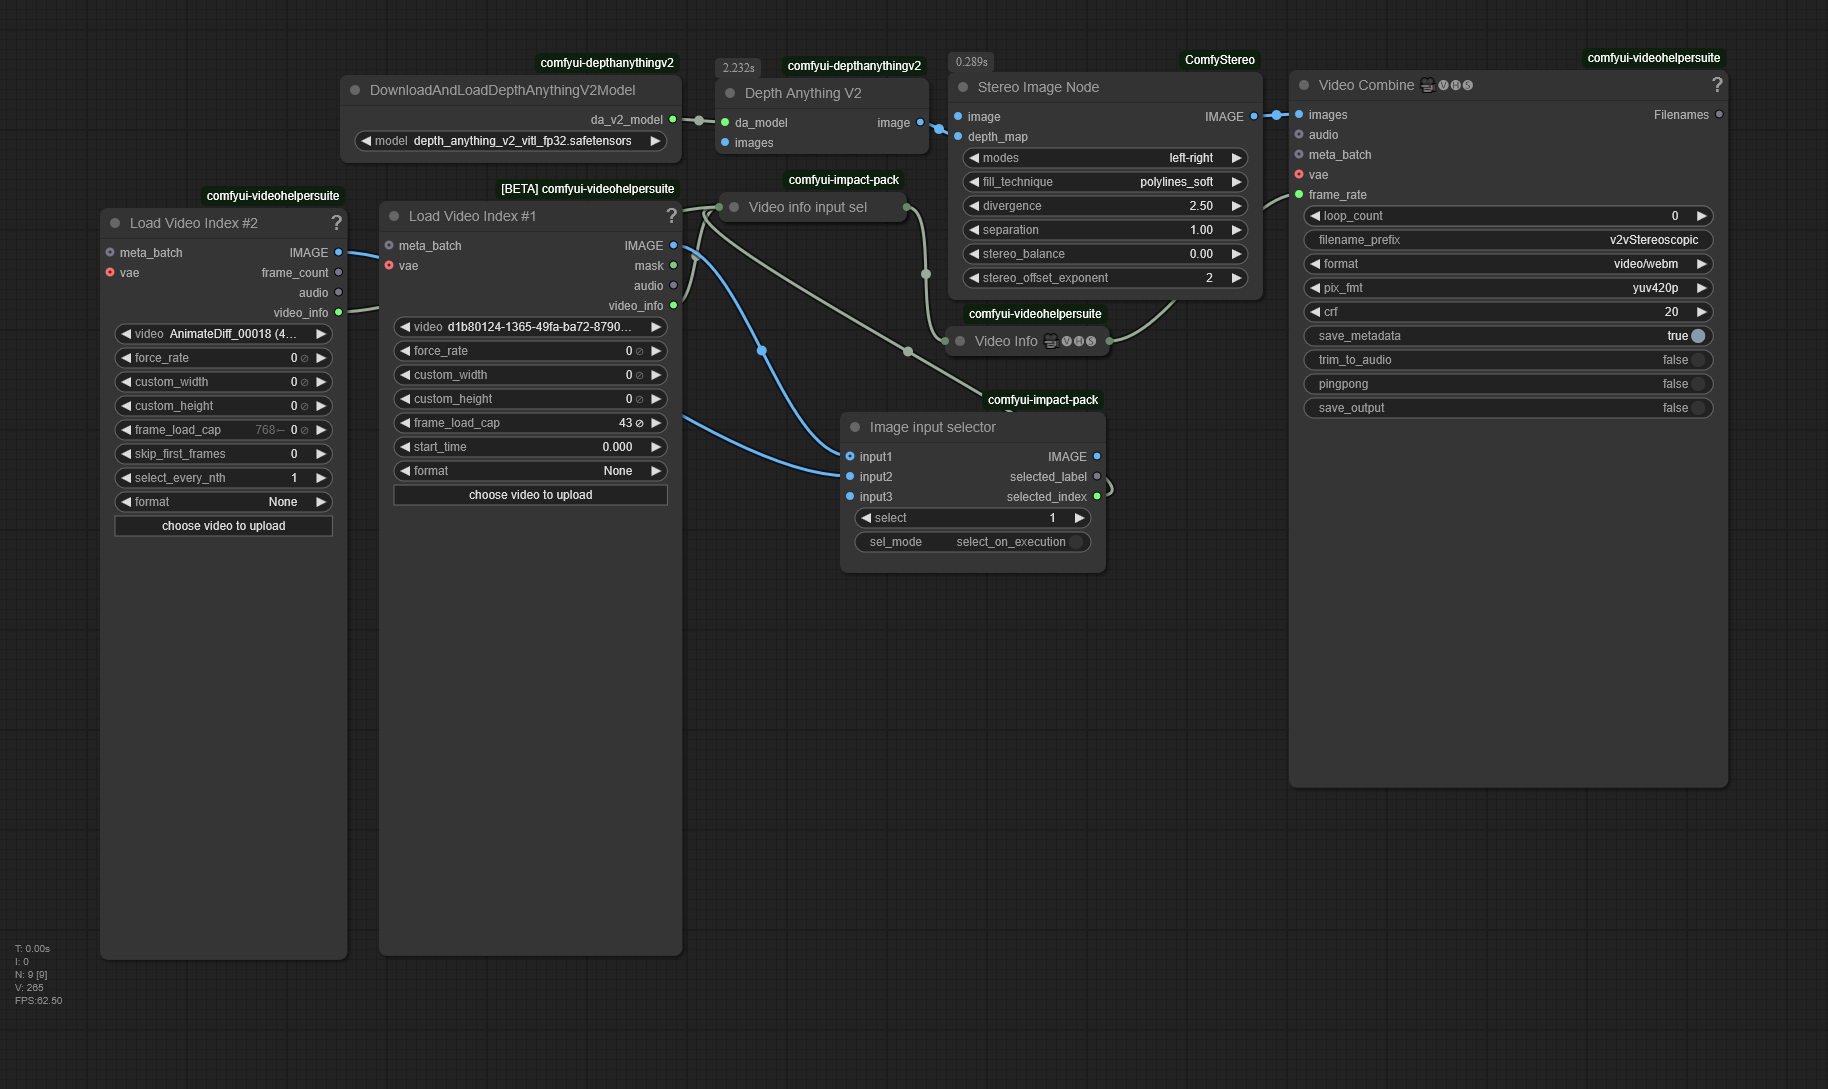Collapse the DownloadAndLoadDepthAnythingV2Model node dot
Screen dimensions: 1828x1089
pyautogui.click(x=355, y=90)
